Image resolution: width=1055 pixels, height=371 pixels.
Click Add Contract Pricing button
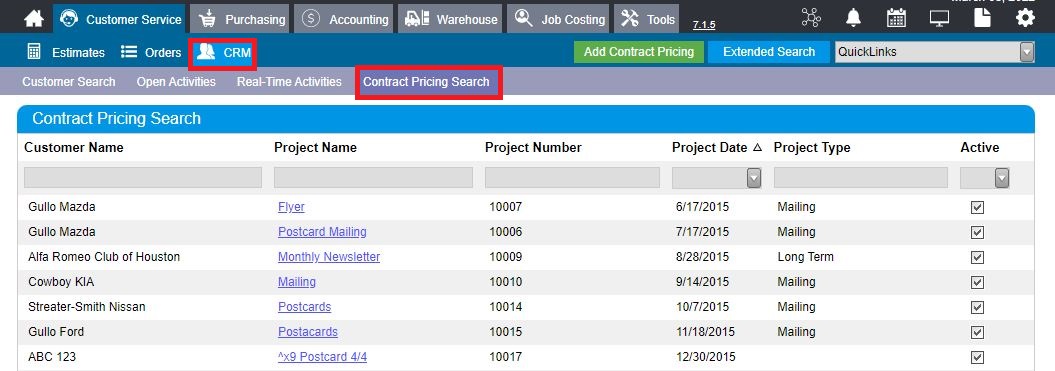(639, 52)
